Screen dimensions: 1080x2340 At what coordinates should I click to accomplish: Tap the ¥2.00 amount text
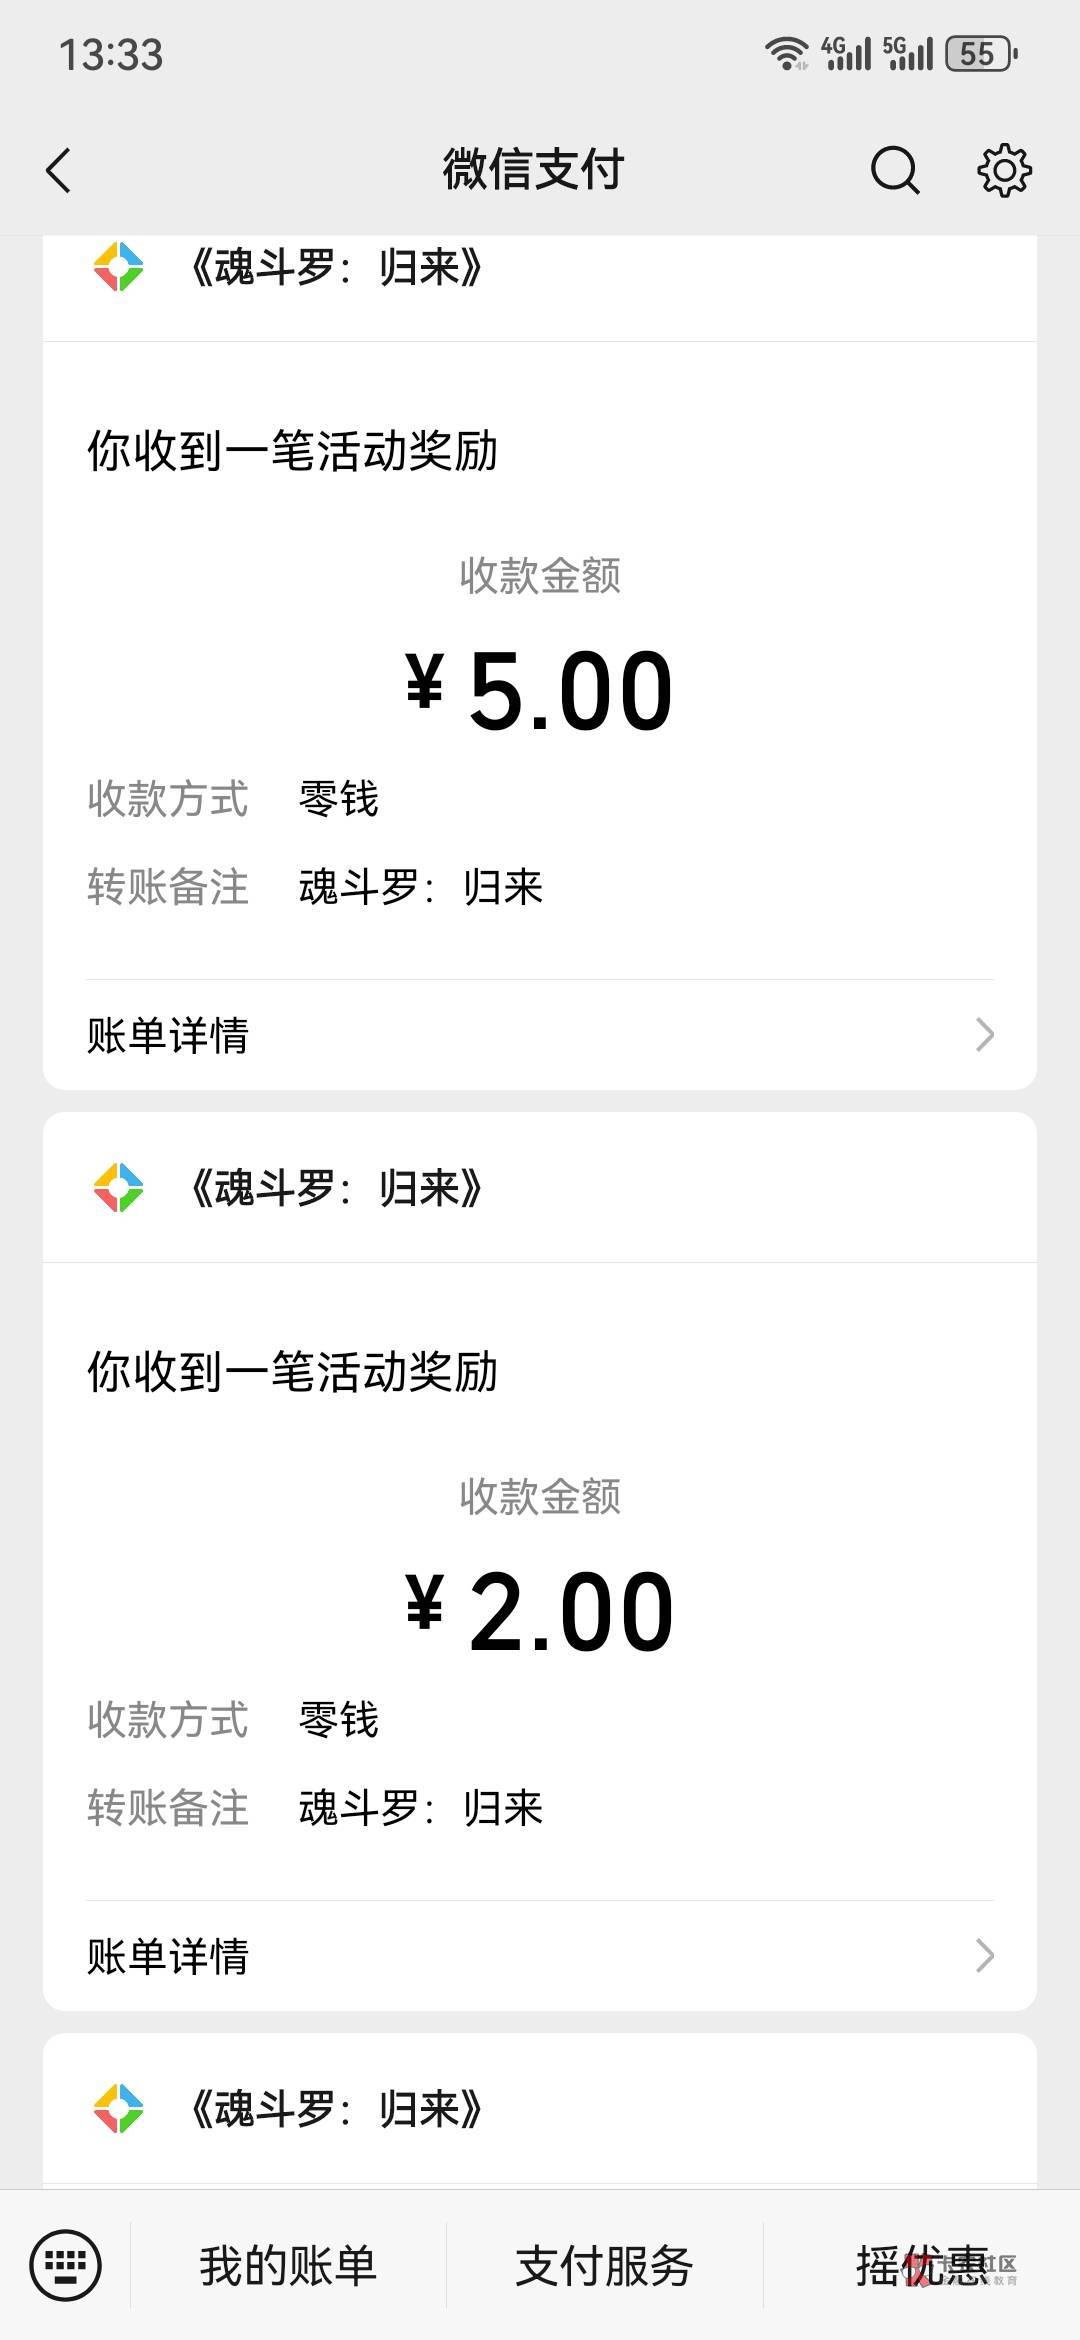coord(540,1611)
